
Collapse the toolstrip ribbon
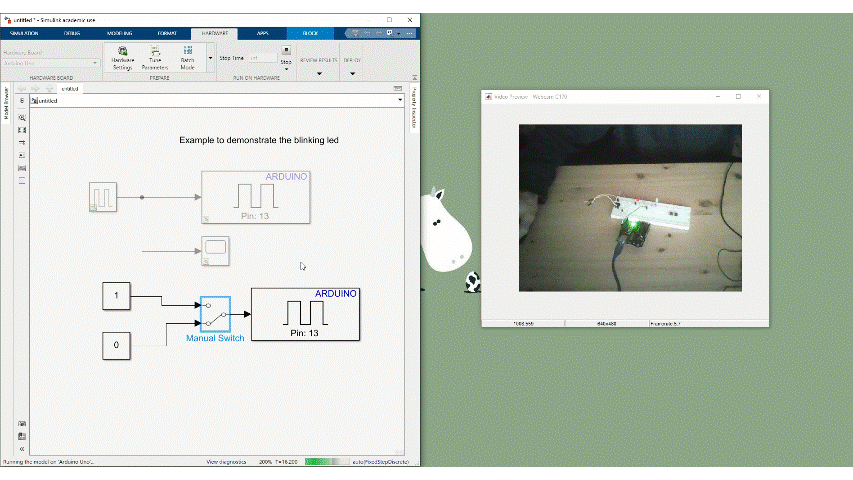(x=415, y=77)
